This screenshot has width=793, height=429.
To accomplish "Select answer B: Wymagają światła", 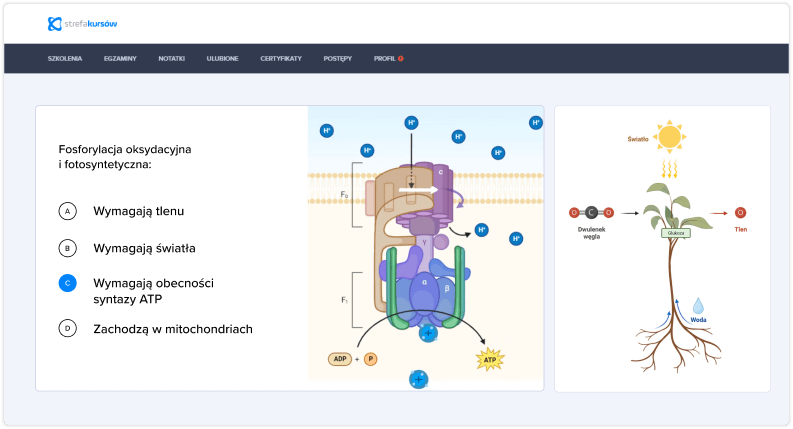I will 68,247.
